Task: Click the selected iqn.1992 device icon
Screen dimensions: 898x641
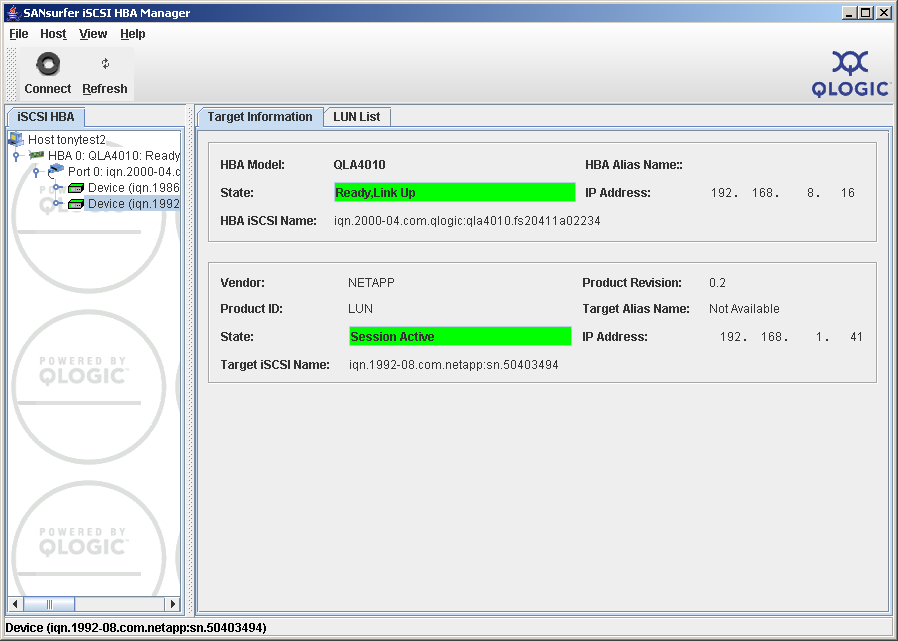Action: tap(75, 204)
